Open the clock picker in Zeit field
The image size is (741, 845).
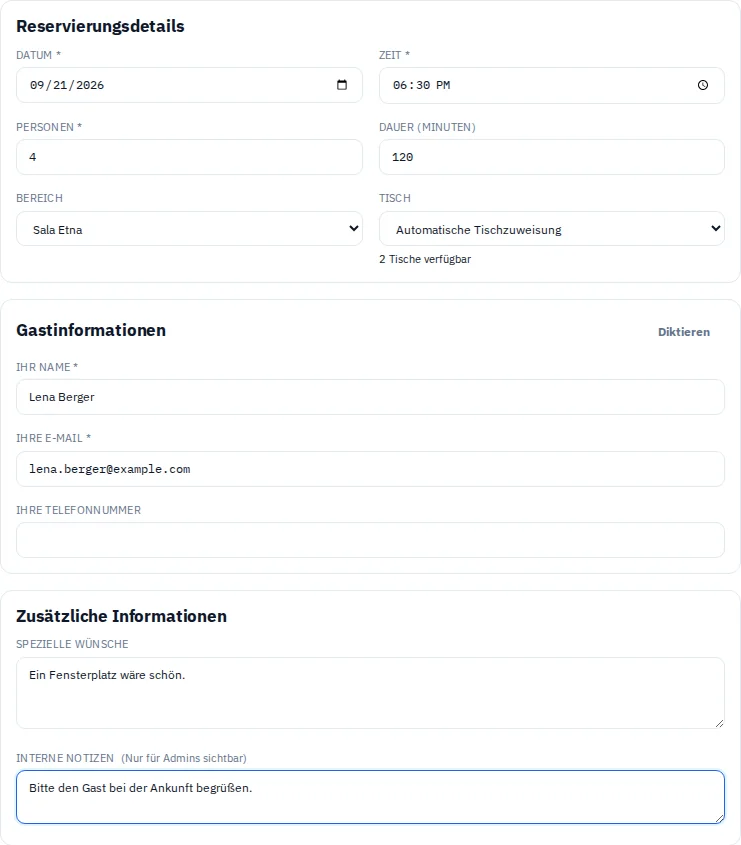tap(703, 85)
